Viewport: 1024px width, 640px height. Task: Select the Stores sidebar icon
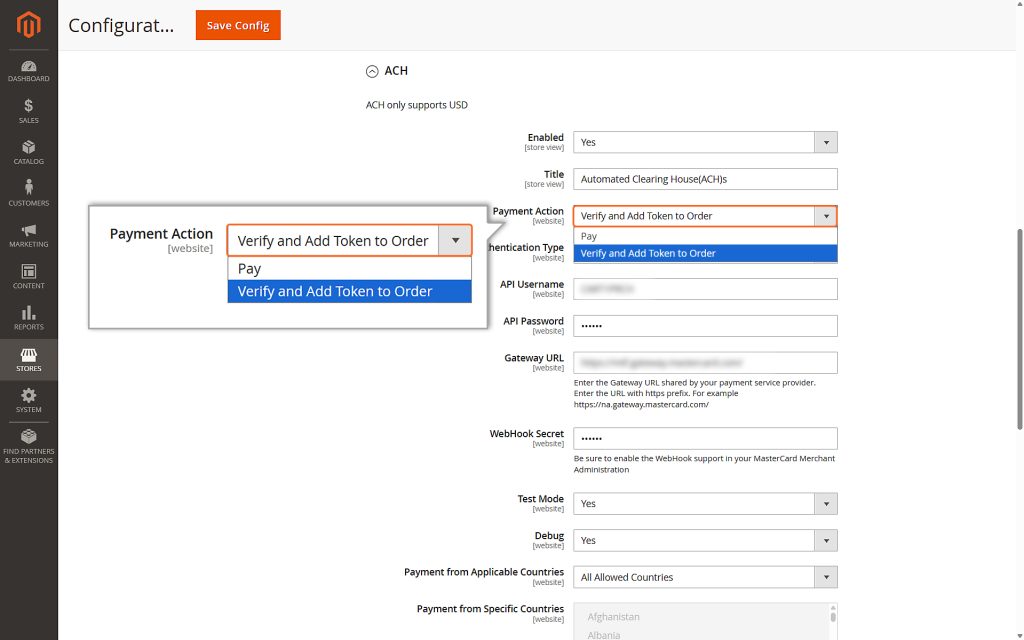[28, 358]
